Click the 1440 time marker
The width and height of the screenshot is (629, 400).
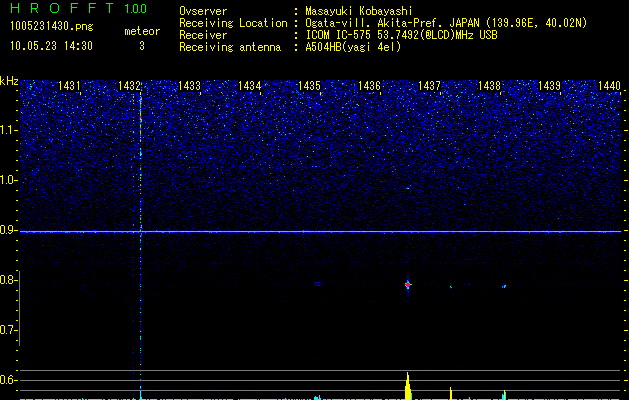coord(609,85)
